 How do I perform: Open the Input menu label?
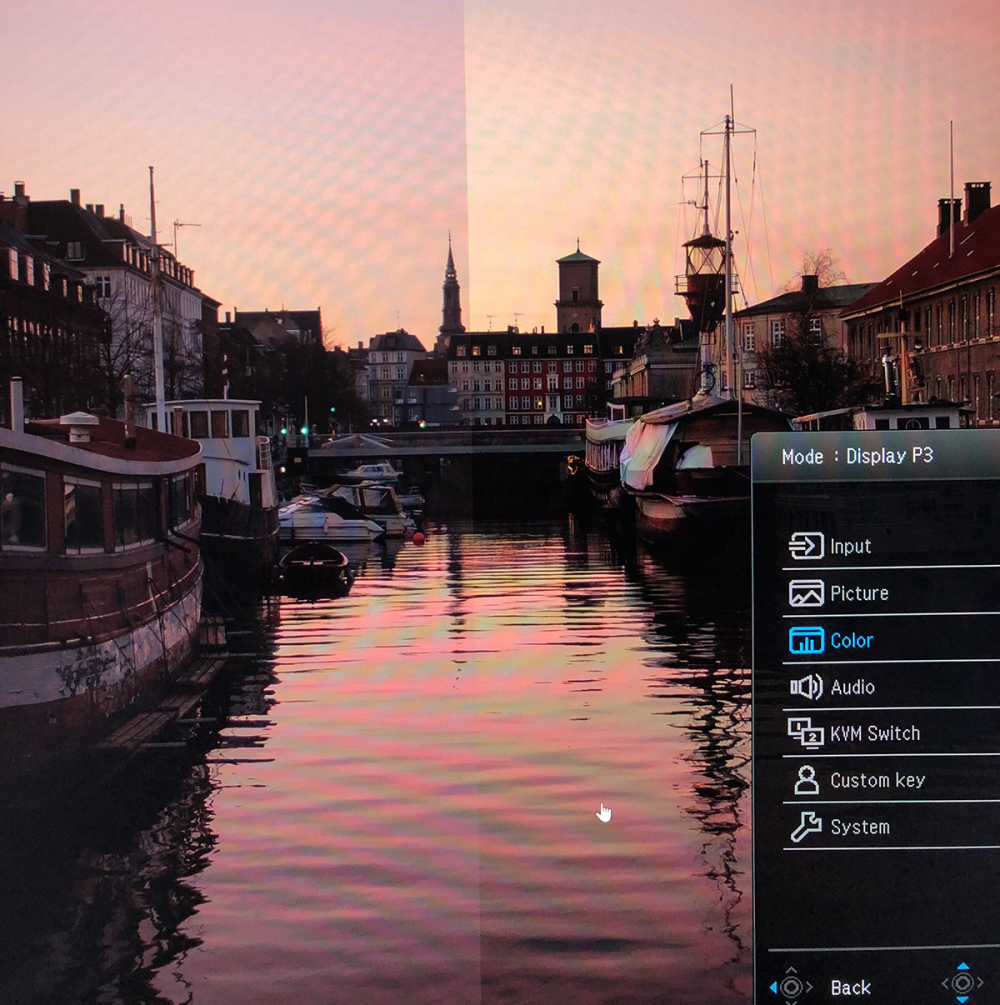[x=850, y=546]
